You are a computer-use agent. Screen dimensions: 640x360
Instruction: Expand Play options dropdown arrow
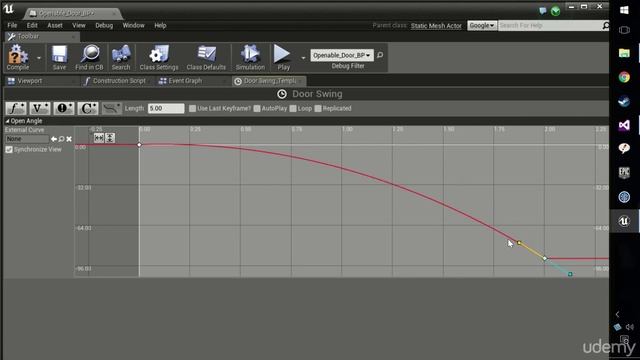point(303,58)
